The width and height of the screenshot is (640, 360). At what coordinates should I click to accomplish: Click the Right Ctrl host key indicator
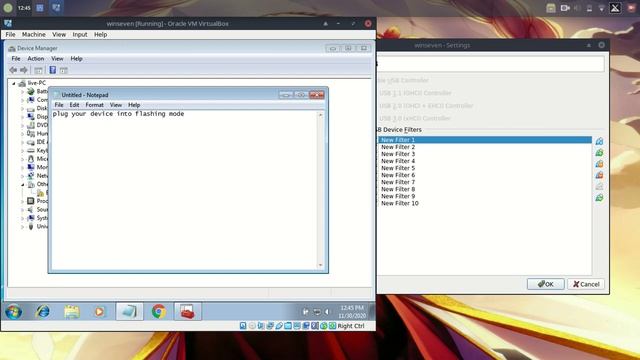pos(351,326)
